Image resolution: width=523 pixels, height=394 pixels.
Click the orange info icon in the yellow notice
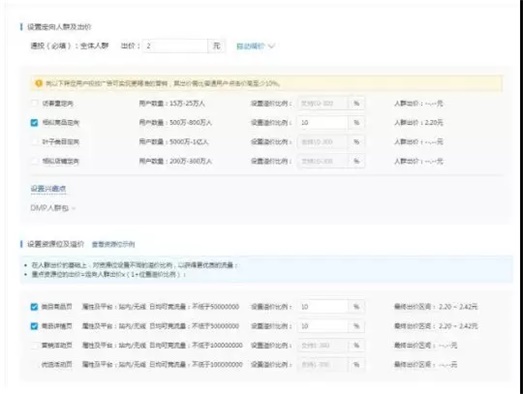(38, 83)
